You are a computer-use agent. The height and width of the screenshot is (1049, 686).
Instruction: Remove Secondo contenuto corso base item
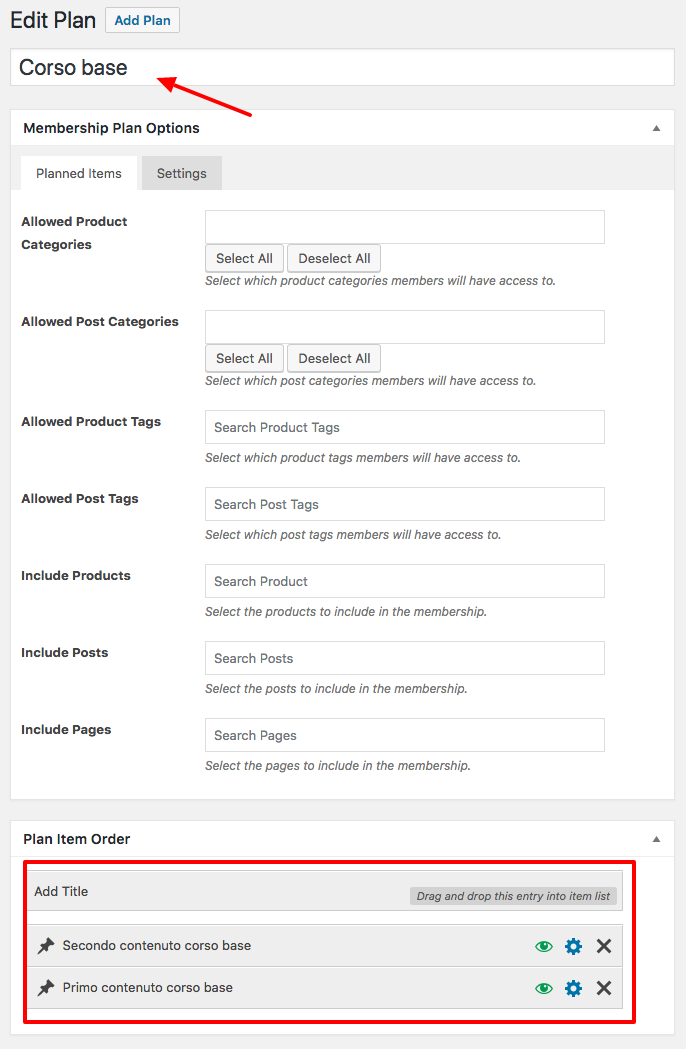604,946
